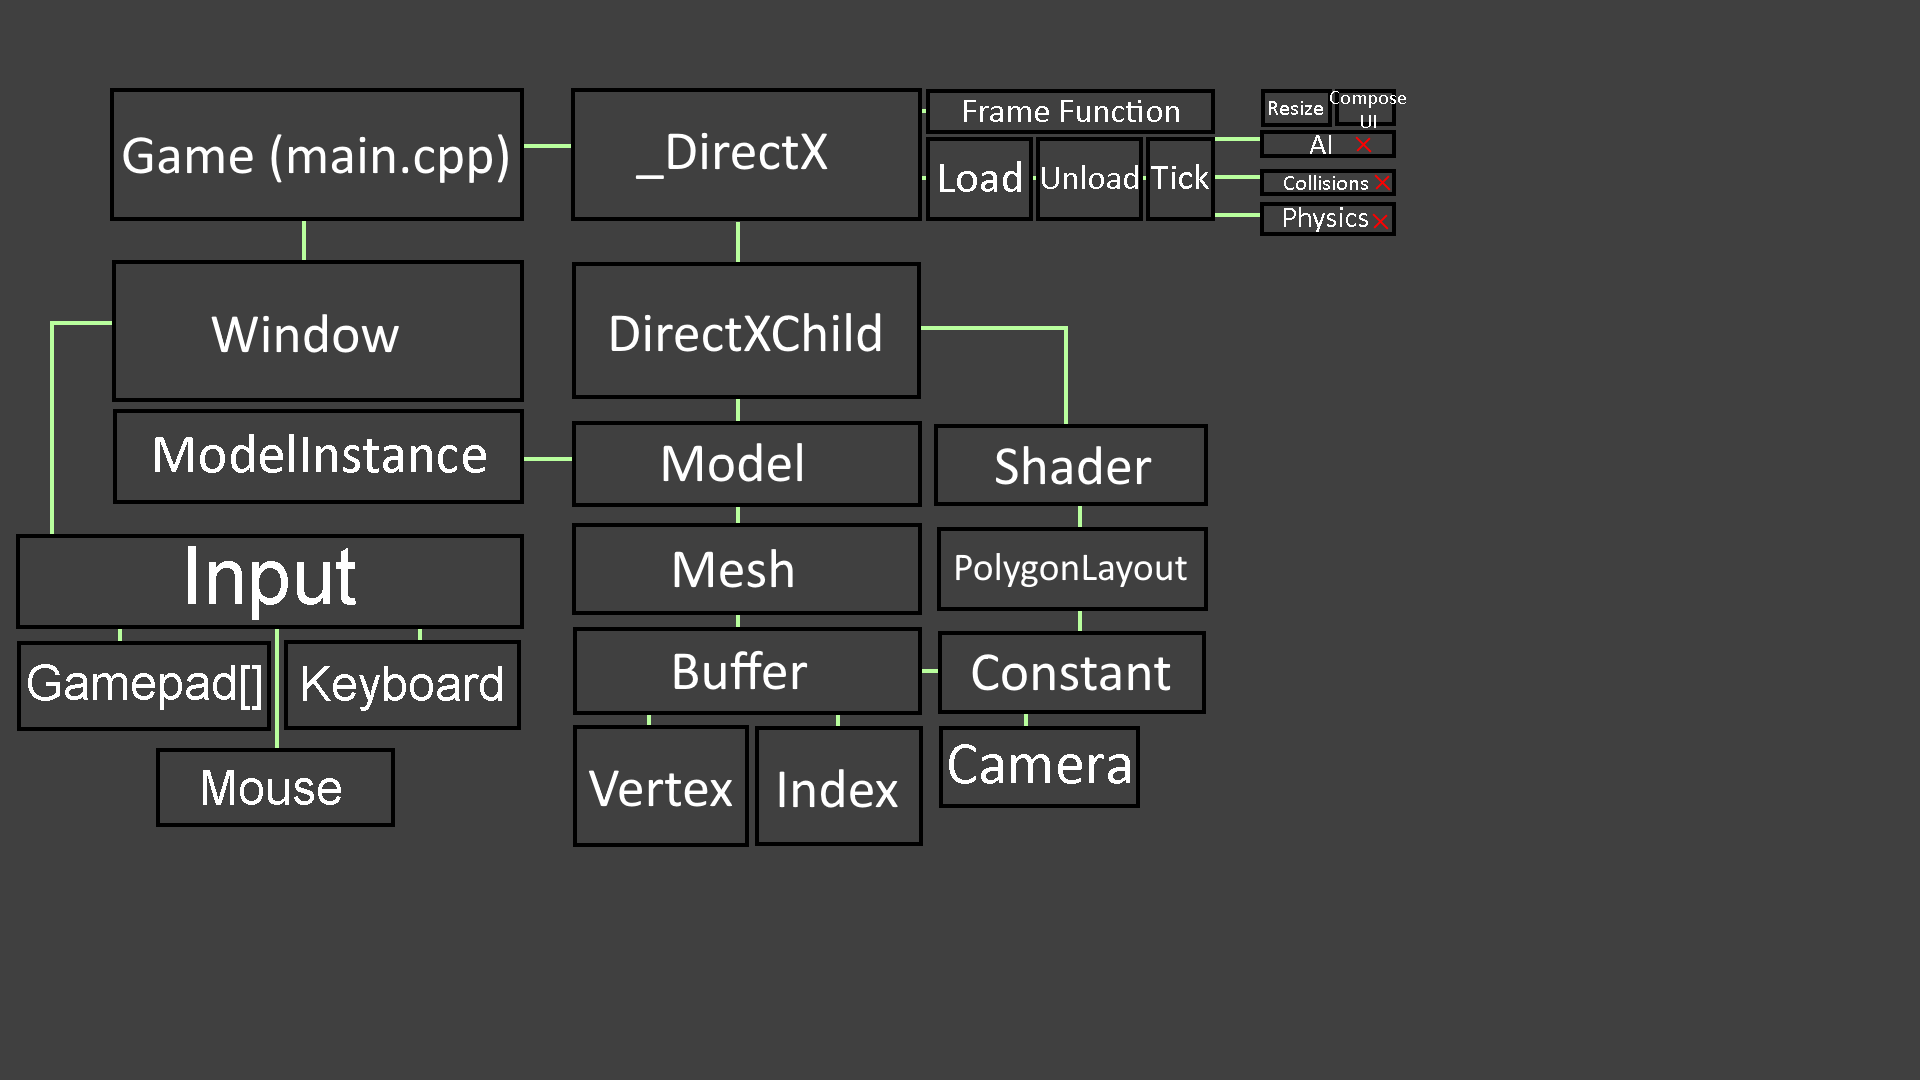The width and height of the screenshot is (1920, 1080).
Task: Select the PolygonLayout box
Action: pos(1071,569)
